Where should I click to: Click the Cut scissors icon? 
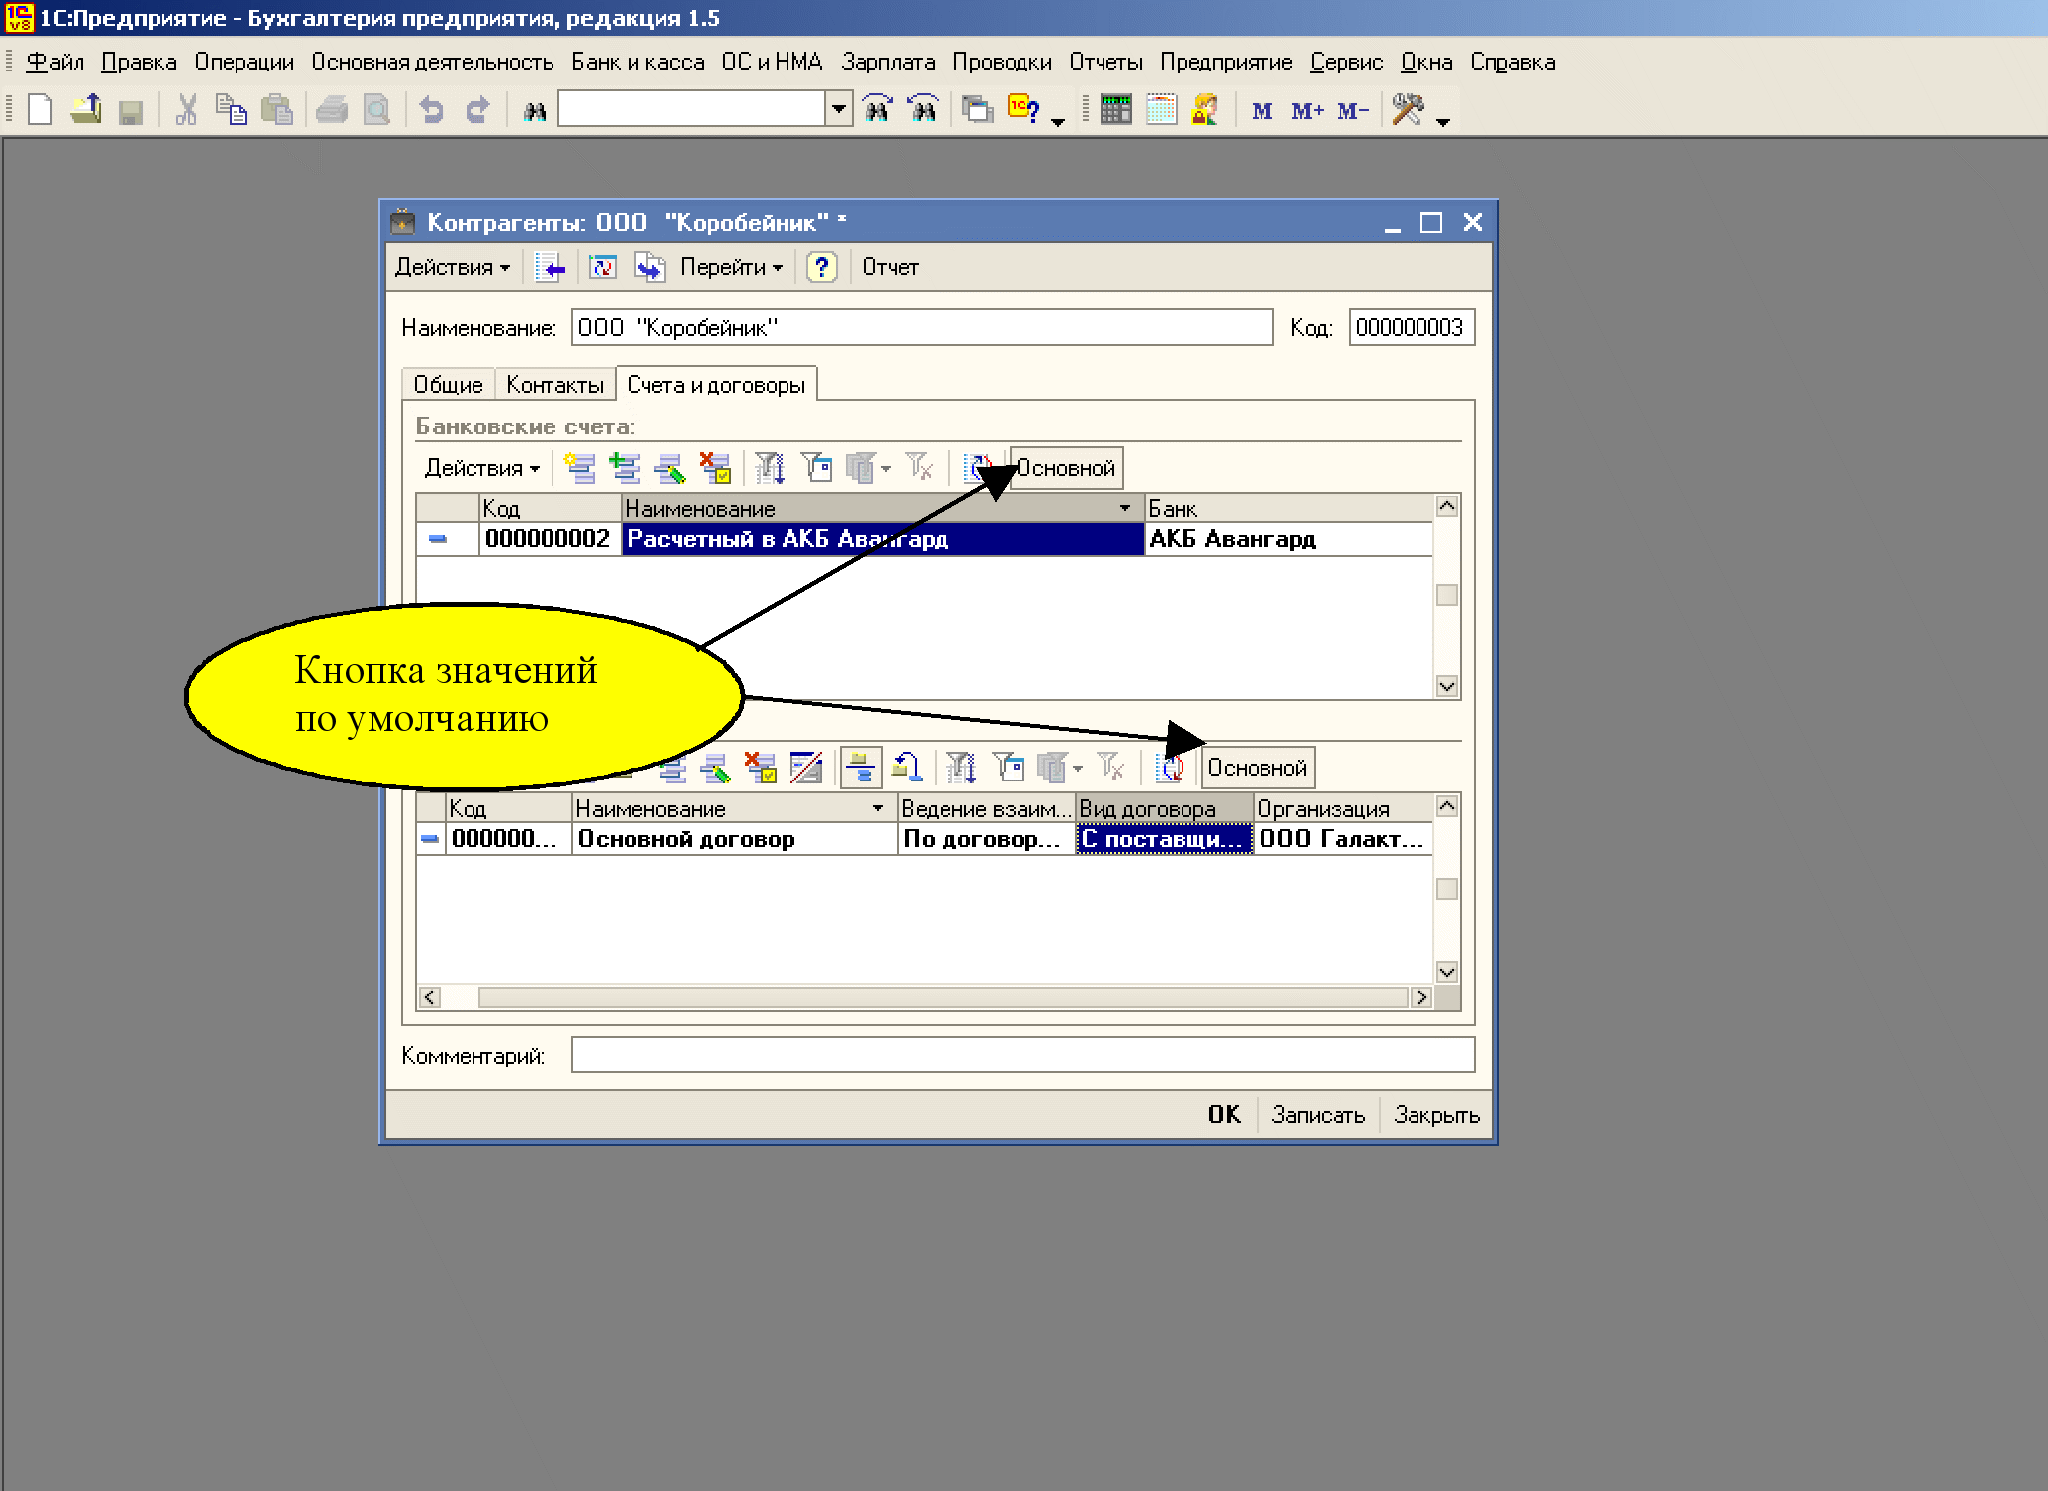[186, 109]
